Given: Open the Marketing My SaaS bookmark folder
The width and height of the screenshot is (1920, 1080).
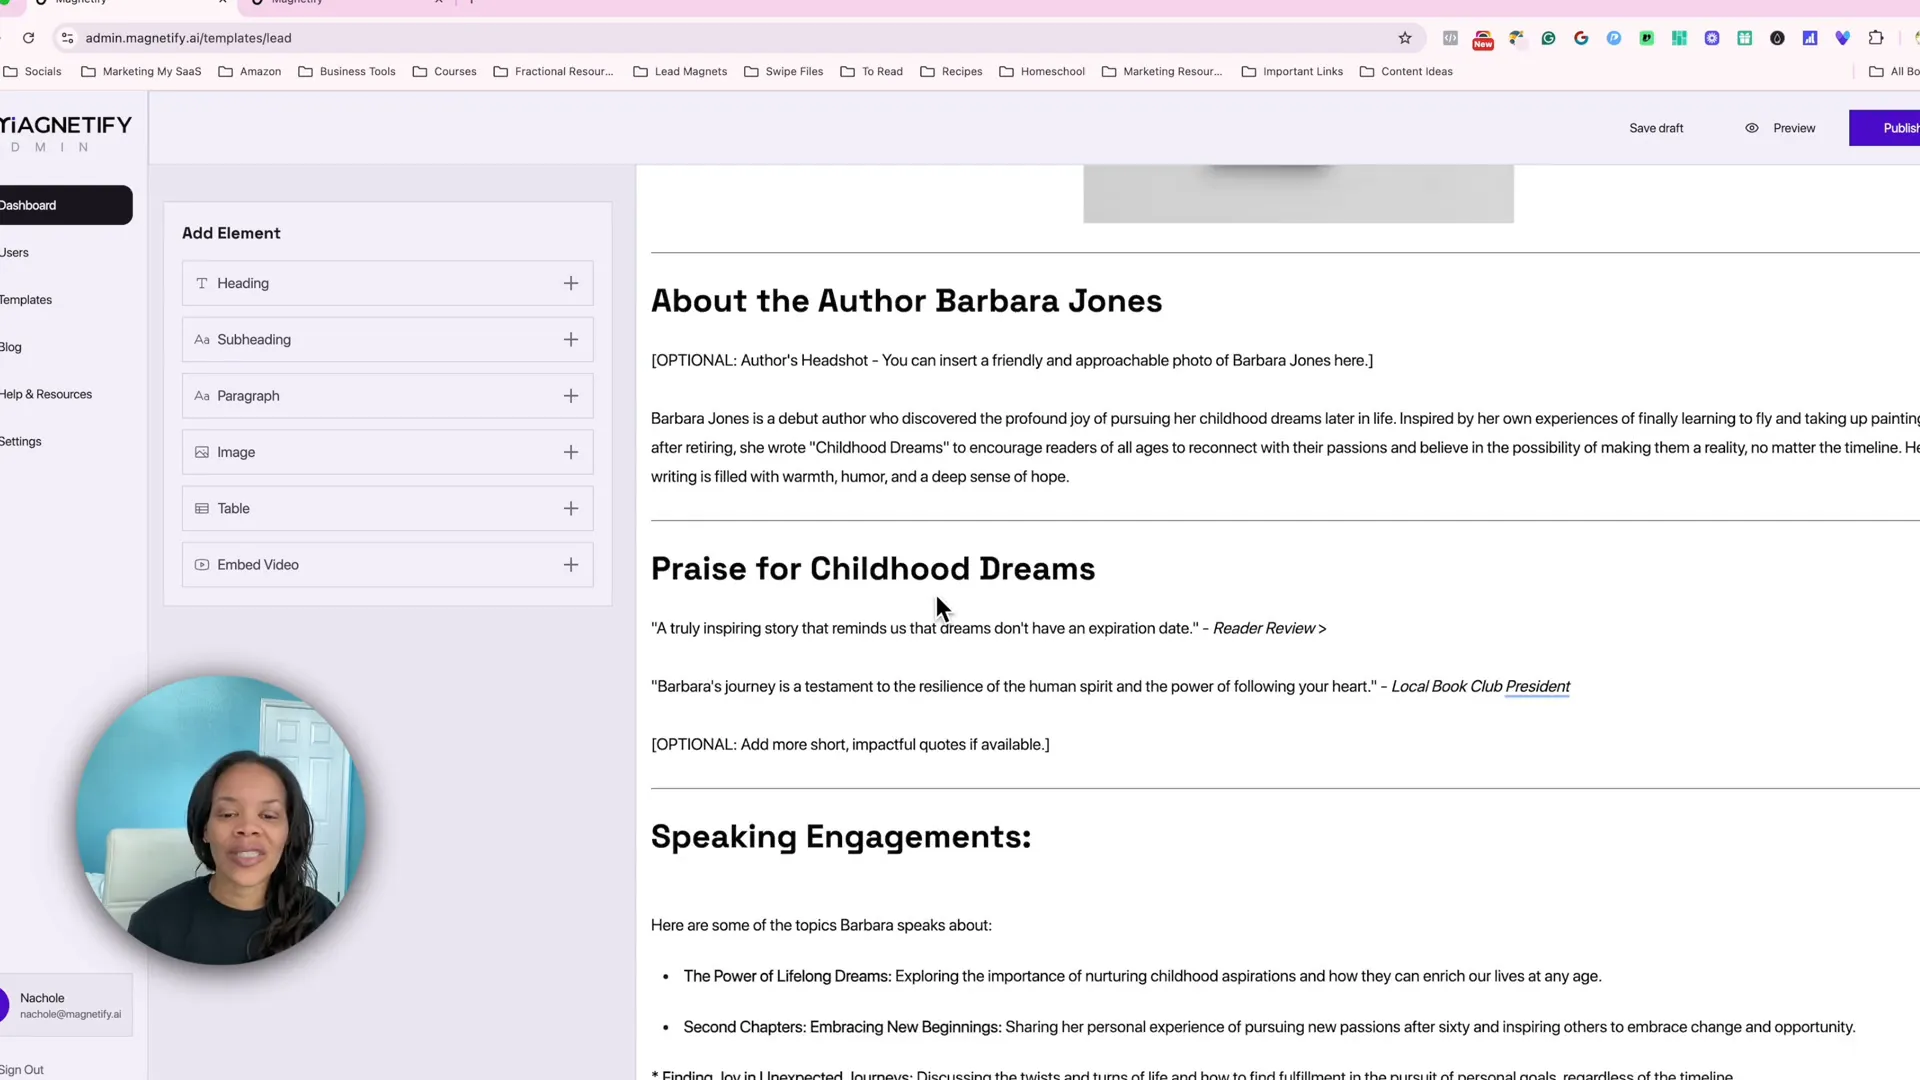Looking at the screenshot, I should tap(141, 71).
